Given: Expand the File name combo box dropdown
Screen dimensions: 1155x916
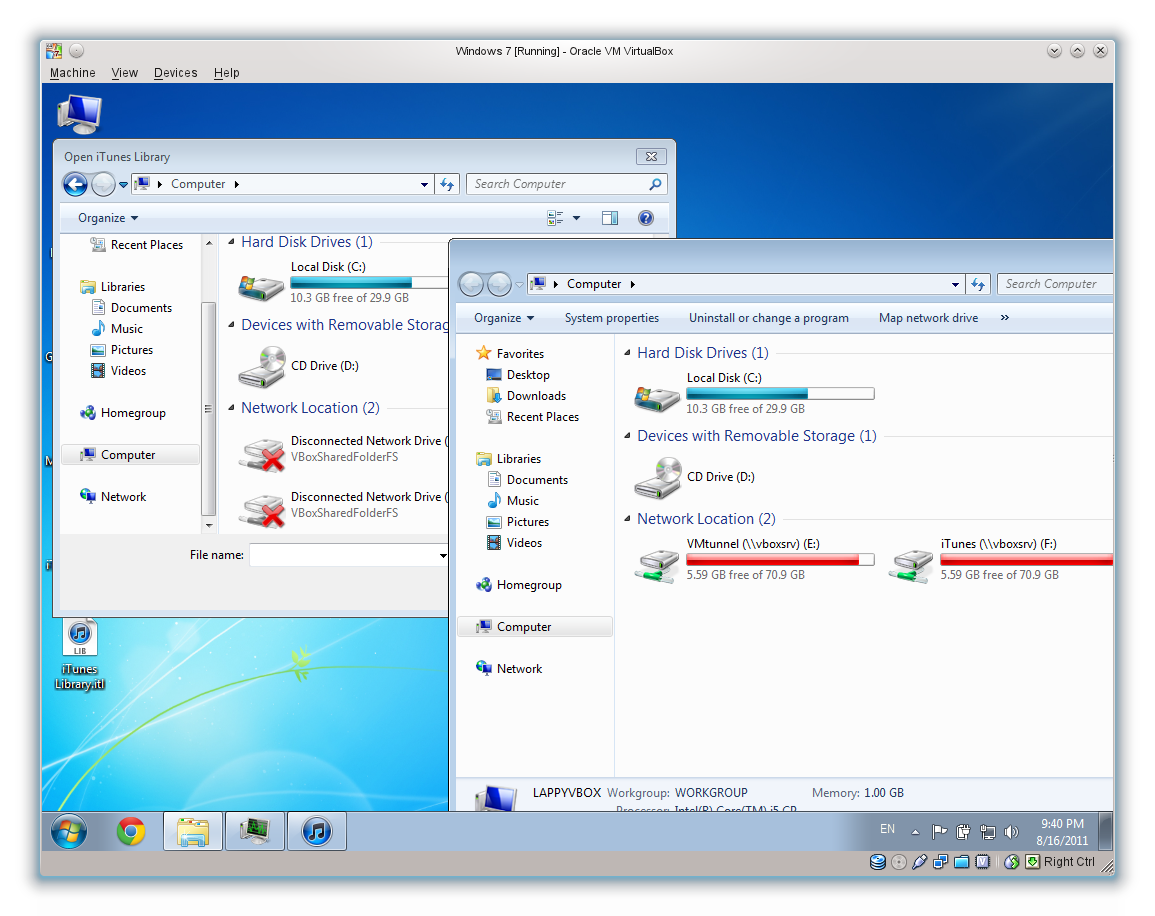Looking at the screenshot, I should [x=443, y=555].
